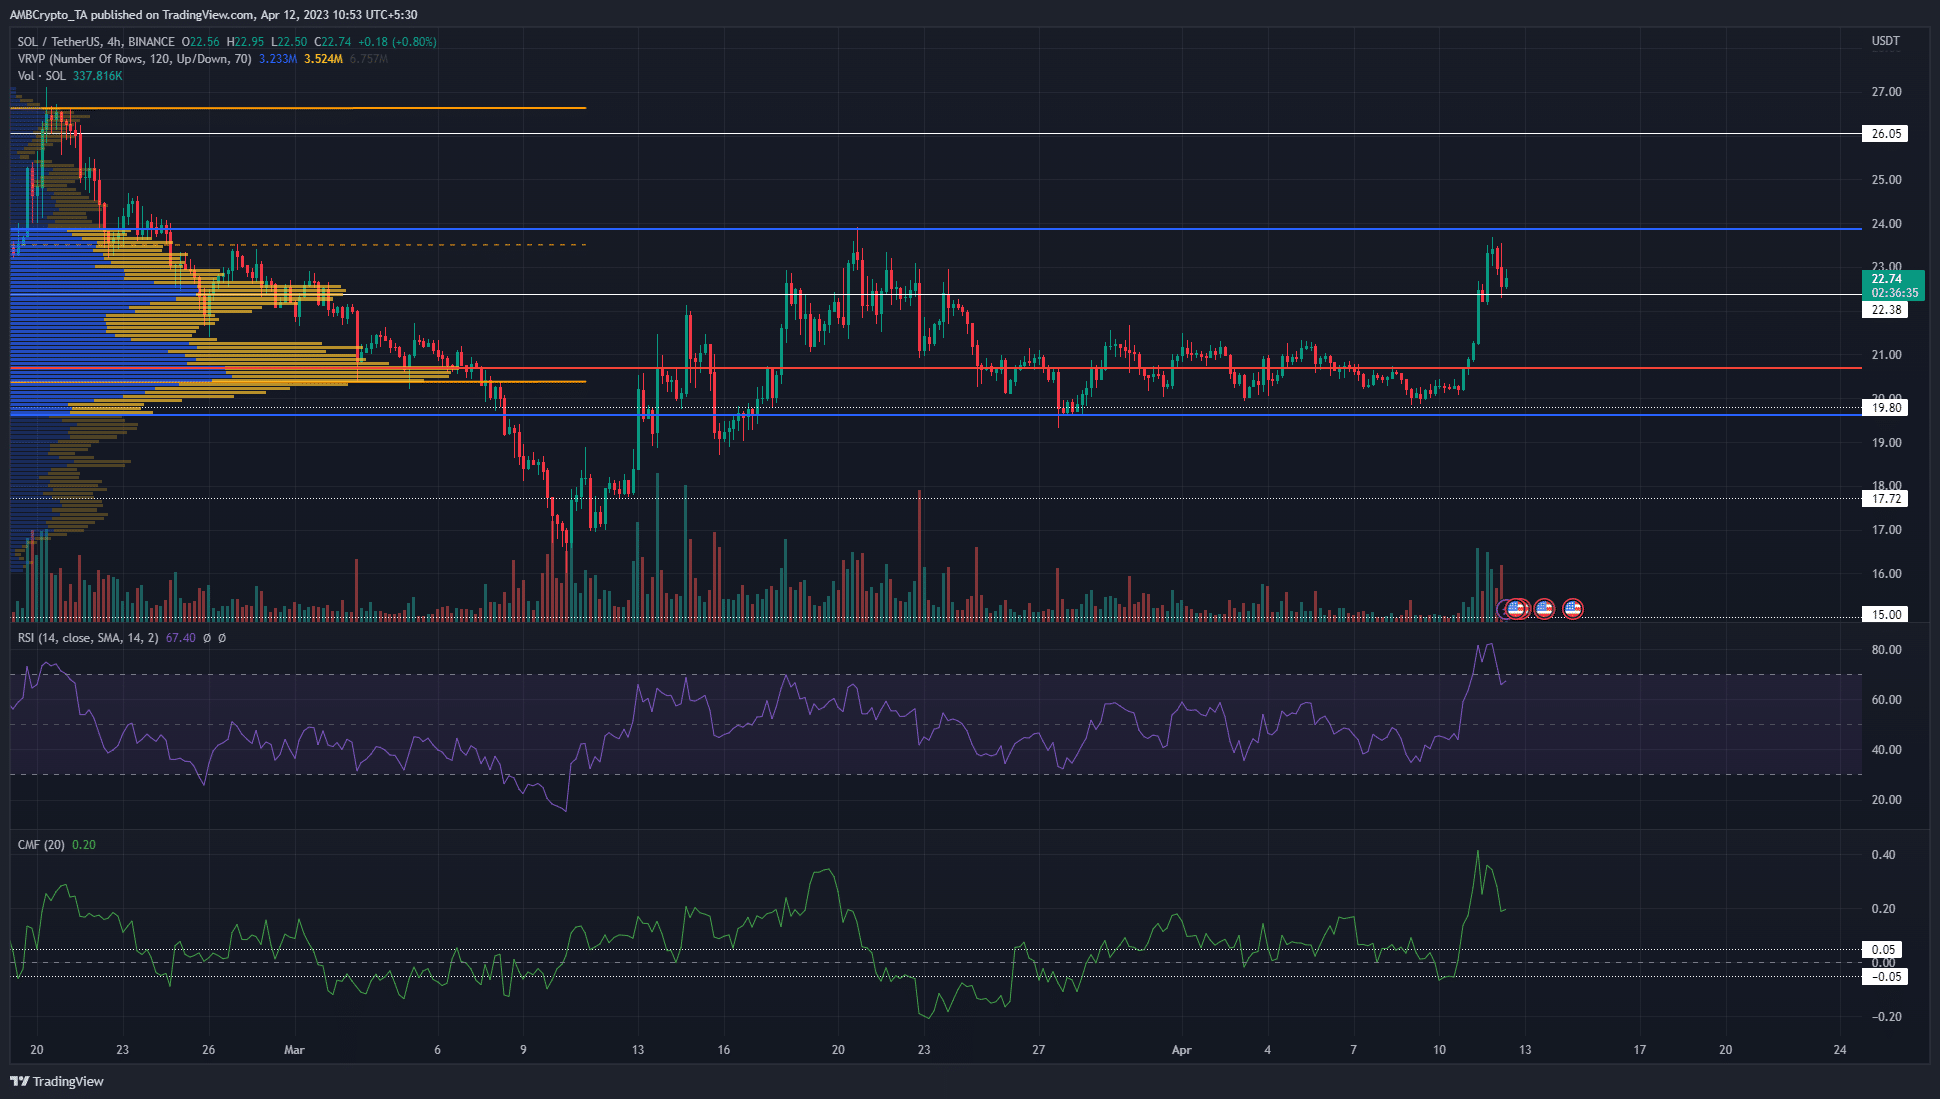The width and height of the screenshot is (1940, 1099).
Task: Click the rightmost US flag event icon
Action: tap(1573, 608)
